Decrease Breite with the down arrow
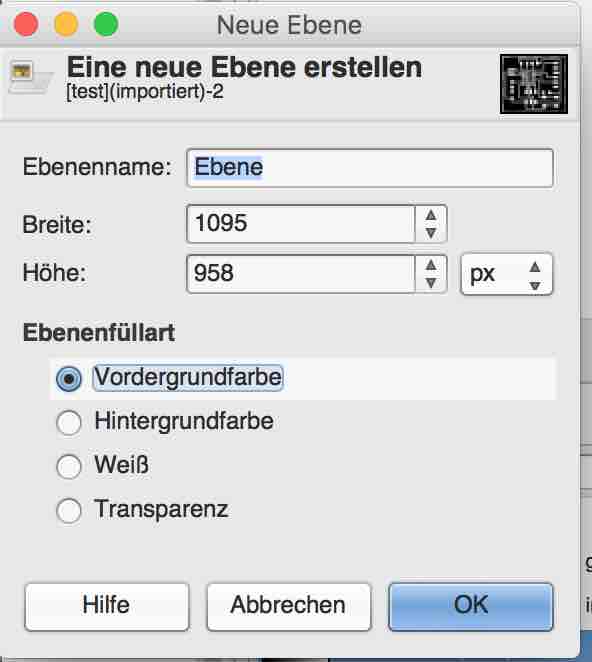Viewport: 592px width, 662px height. [431, 233]
